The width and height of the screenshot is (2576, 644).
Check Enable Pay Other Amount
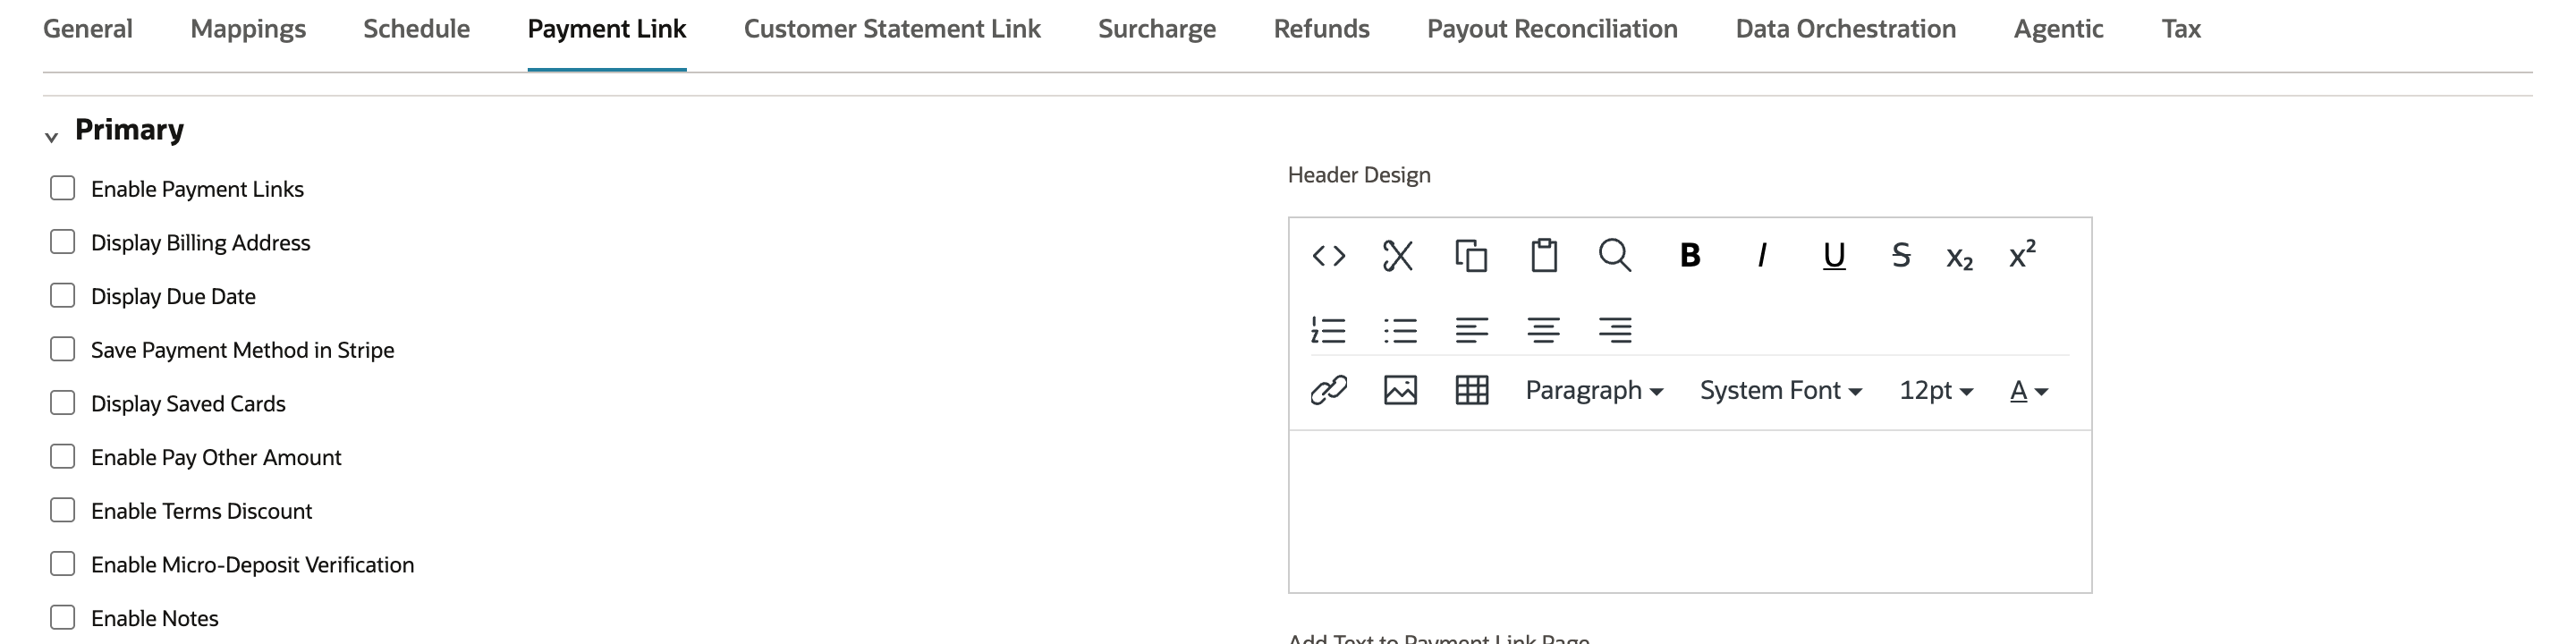pyautogui.click(x=63, y=456)
